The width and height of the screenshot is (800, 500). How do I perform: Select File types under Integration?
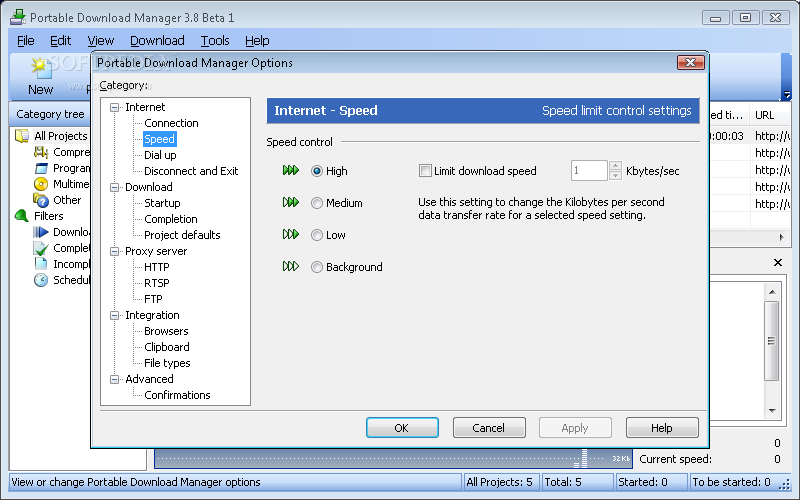pos(167,363)
